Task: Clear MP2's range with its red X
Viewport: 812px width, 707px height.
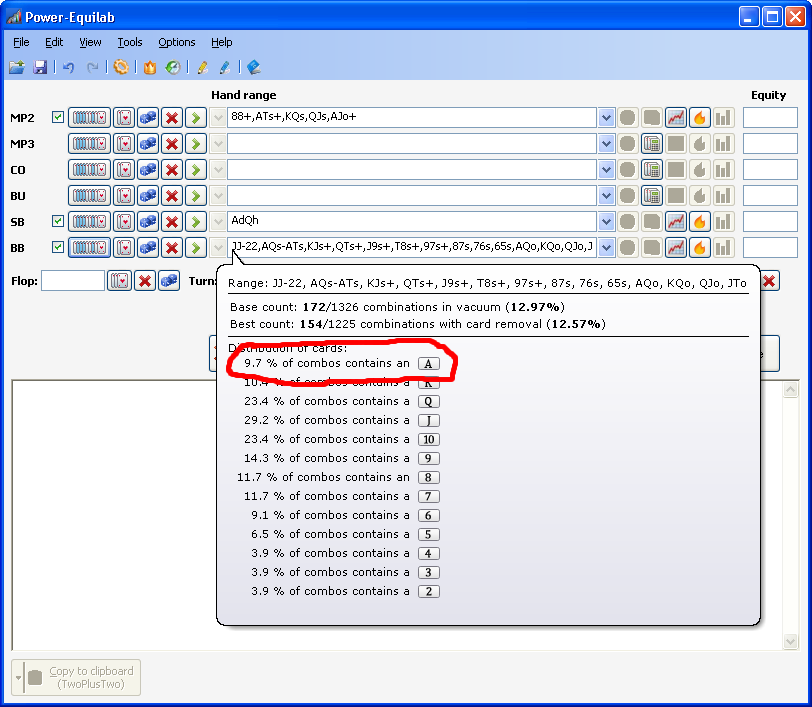Action: (x=172, y=118)
